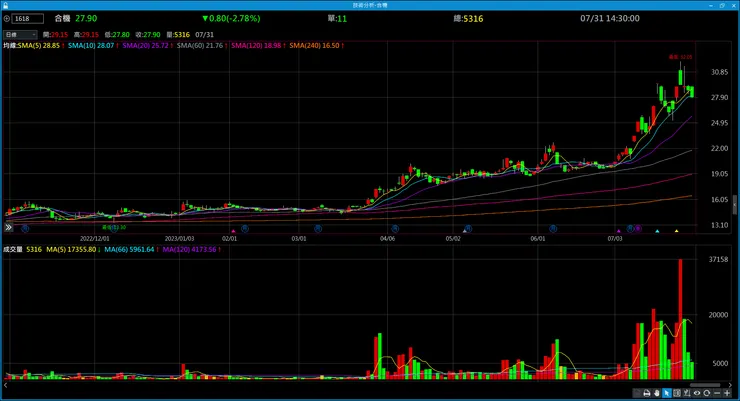Click the SMA(60) 21.76 indicator label
The image size is (740, 401).
click(200, 46)
